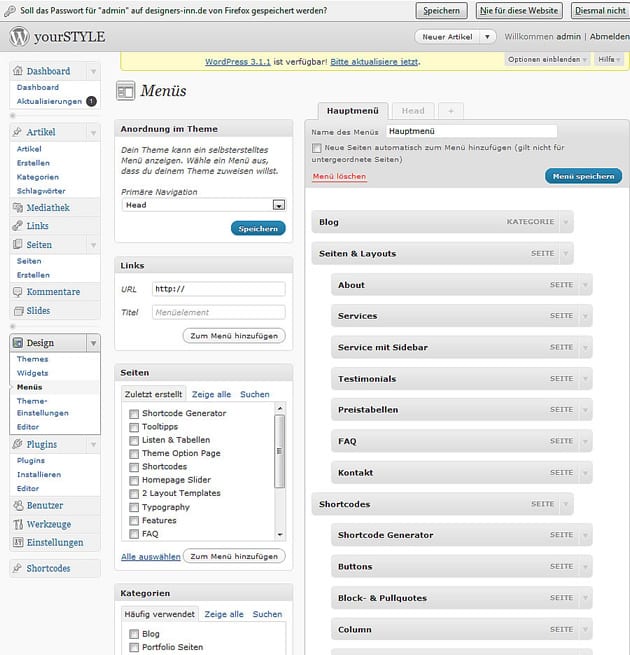Click Bitte aktualisiere jetzt link
Viewport: 630px width, 655px height.
coord(374,62)
